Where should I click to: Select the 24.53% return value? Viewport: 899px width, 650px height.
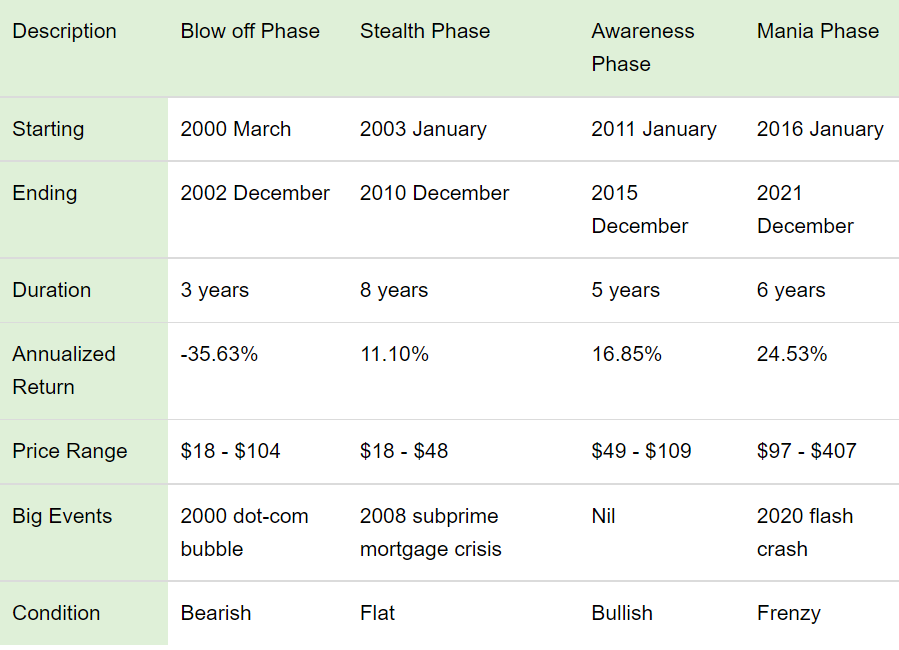point(792,354)
